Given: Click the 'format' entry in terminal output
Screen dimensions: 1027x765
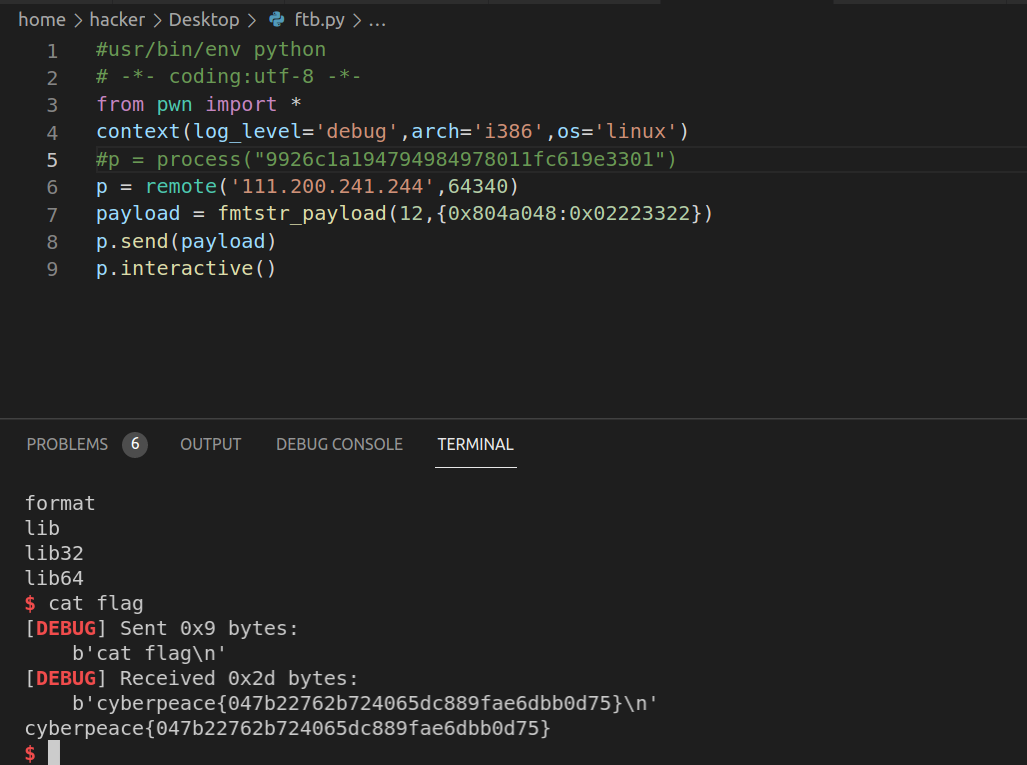Looking at the screenshot, I should click(60, 503).
